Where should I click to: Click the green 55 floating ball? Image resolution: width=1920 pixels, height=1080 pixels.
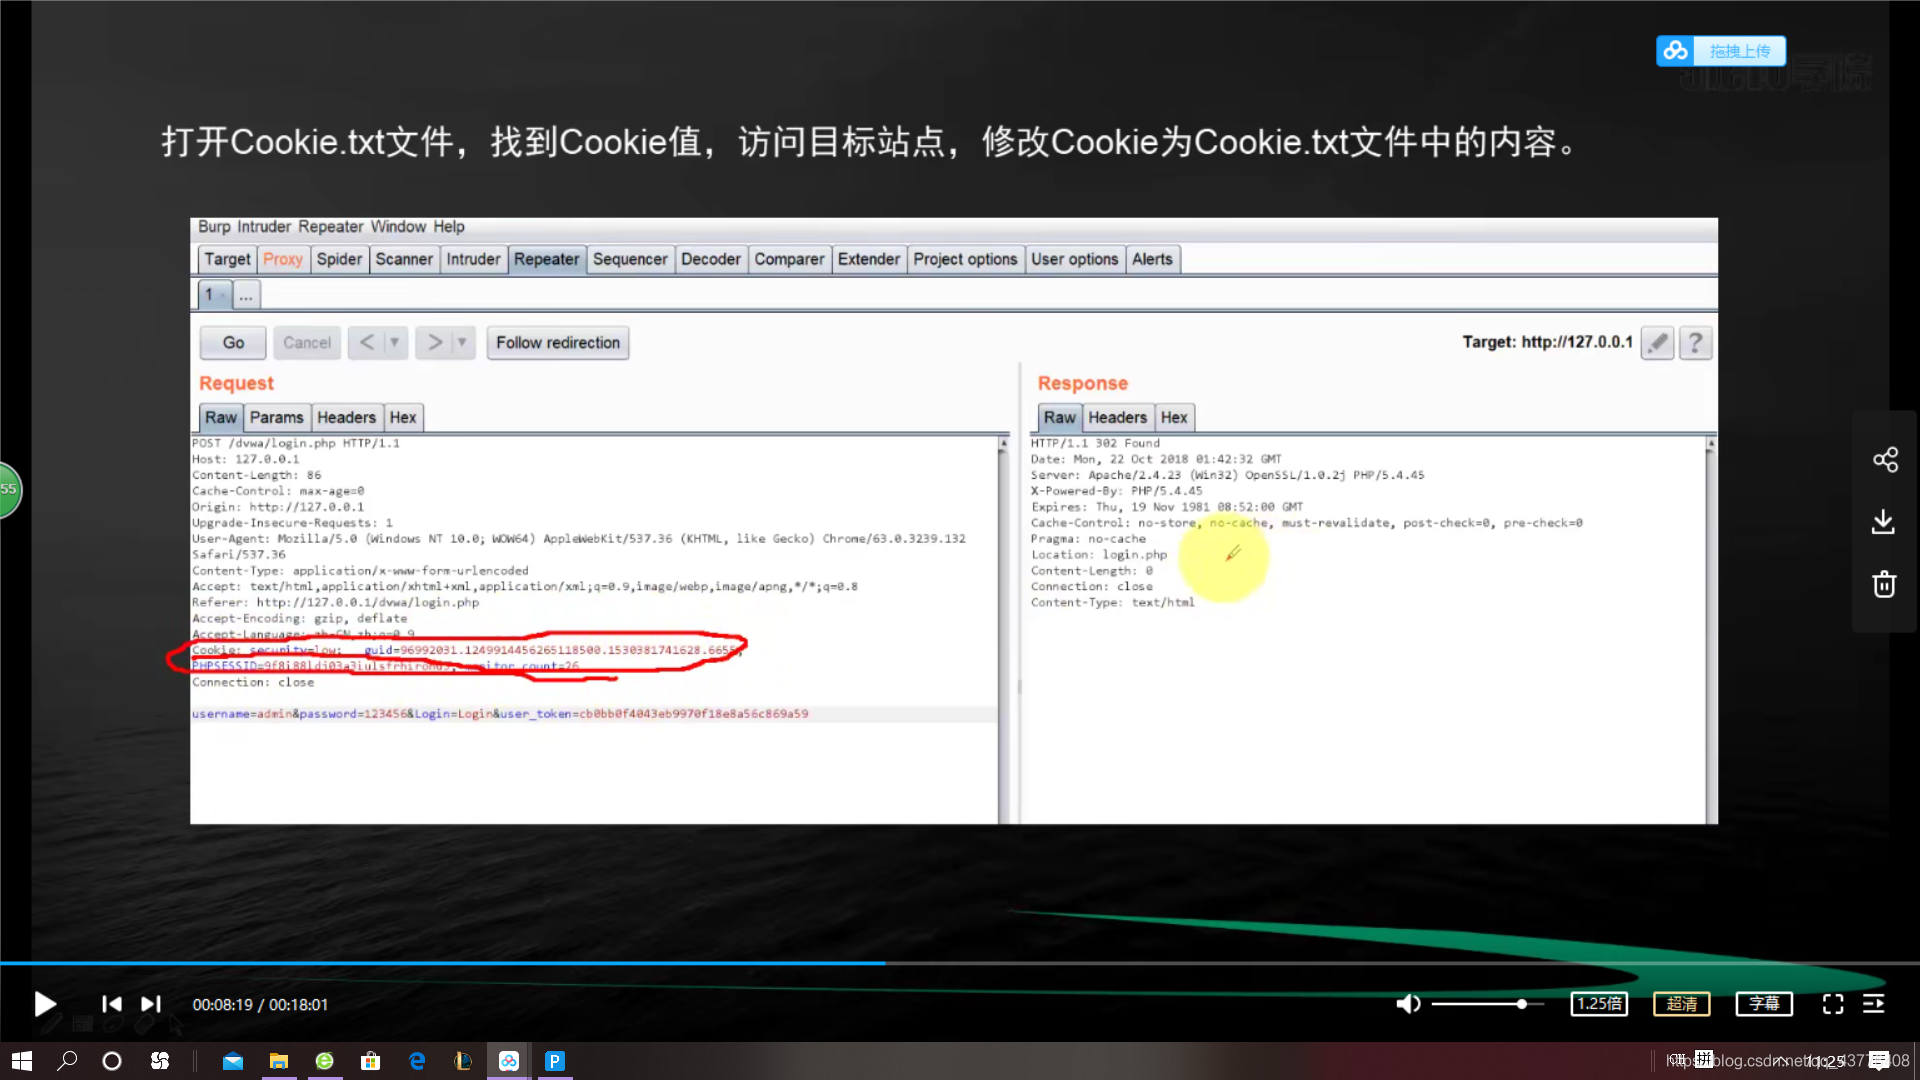9,490
